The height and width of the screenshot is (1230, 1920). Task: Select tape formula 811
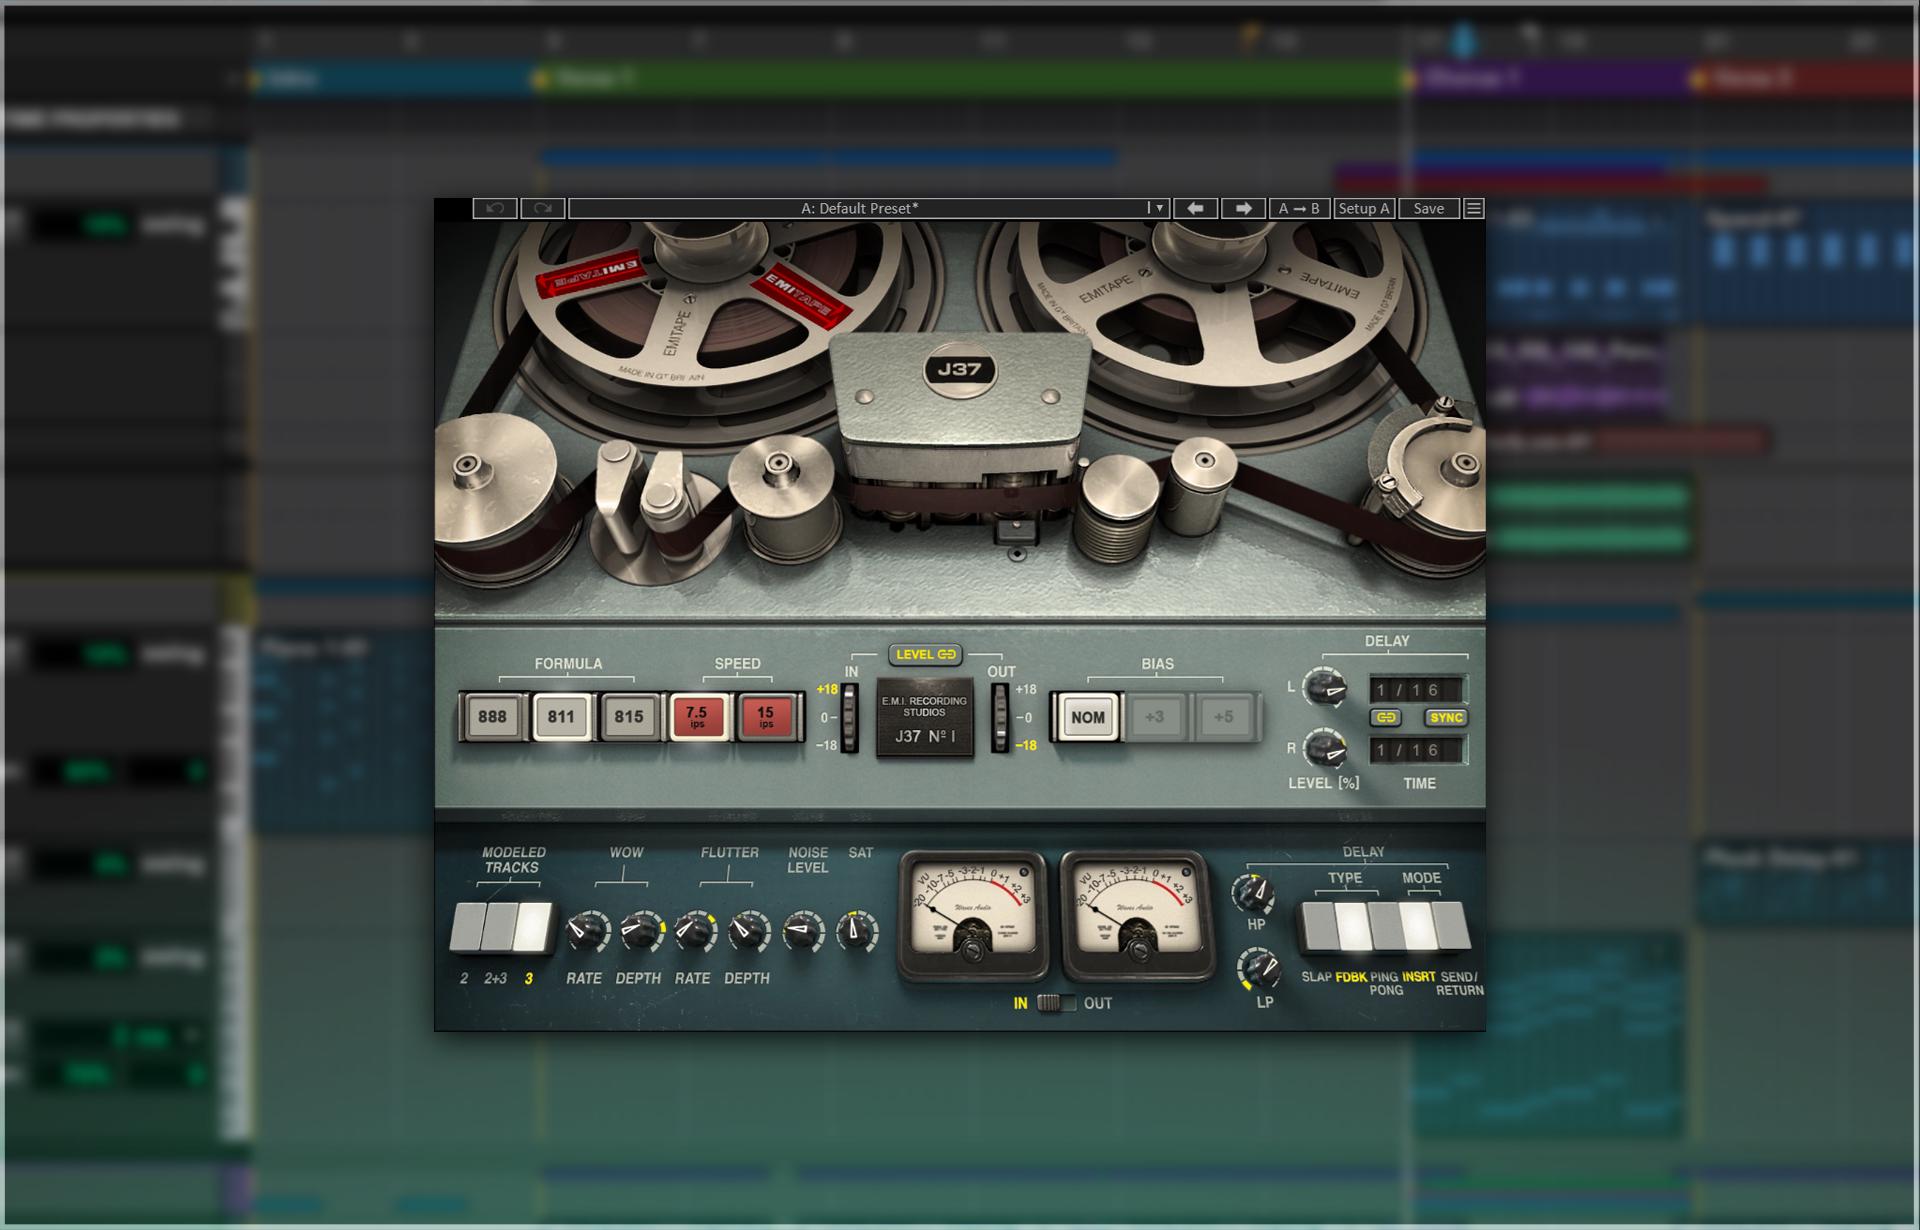561,716
